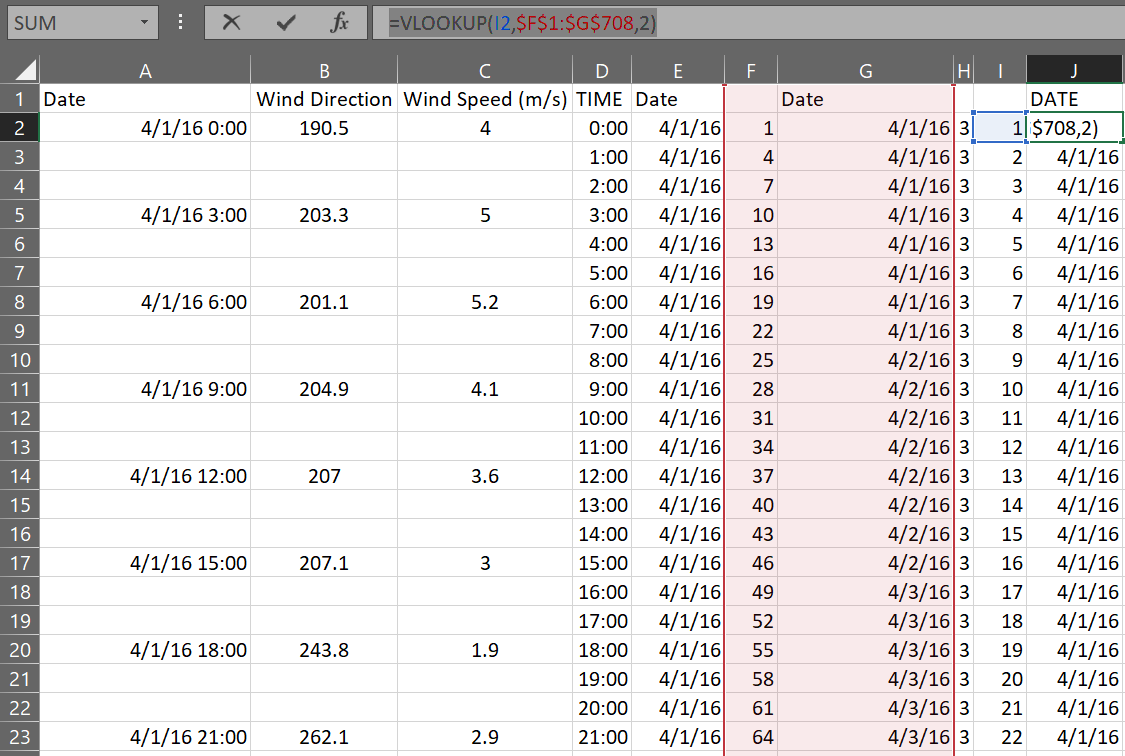Click column G date cell in row 18

865,592
